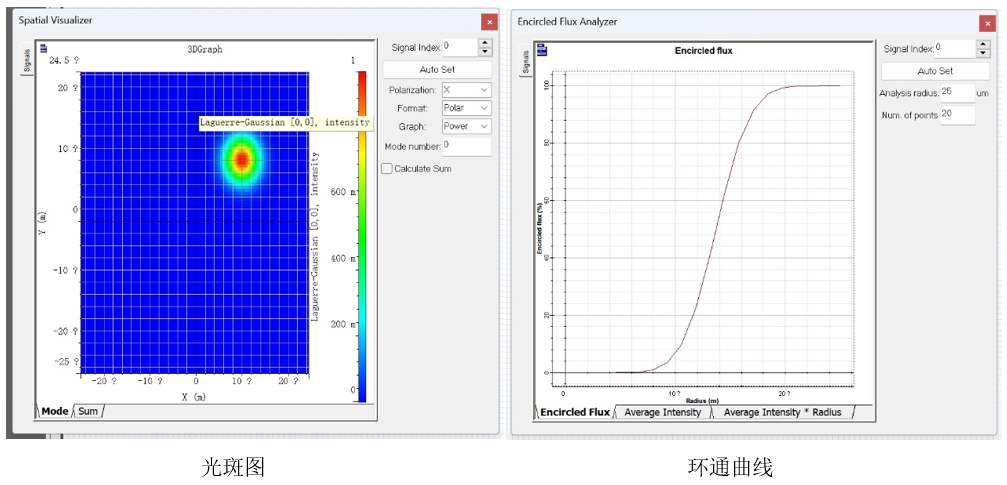Enable the Calculate Sum checkbox
Screen dimensions: 1007x485
click(x=387, y=168)
